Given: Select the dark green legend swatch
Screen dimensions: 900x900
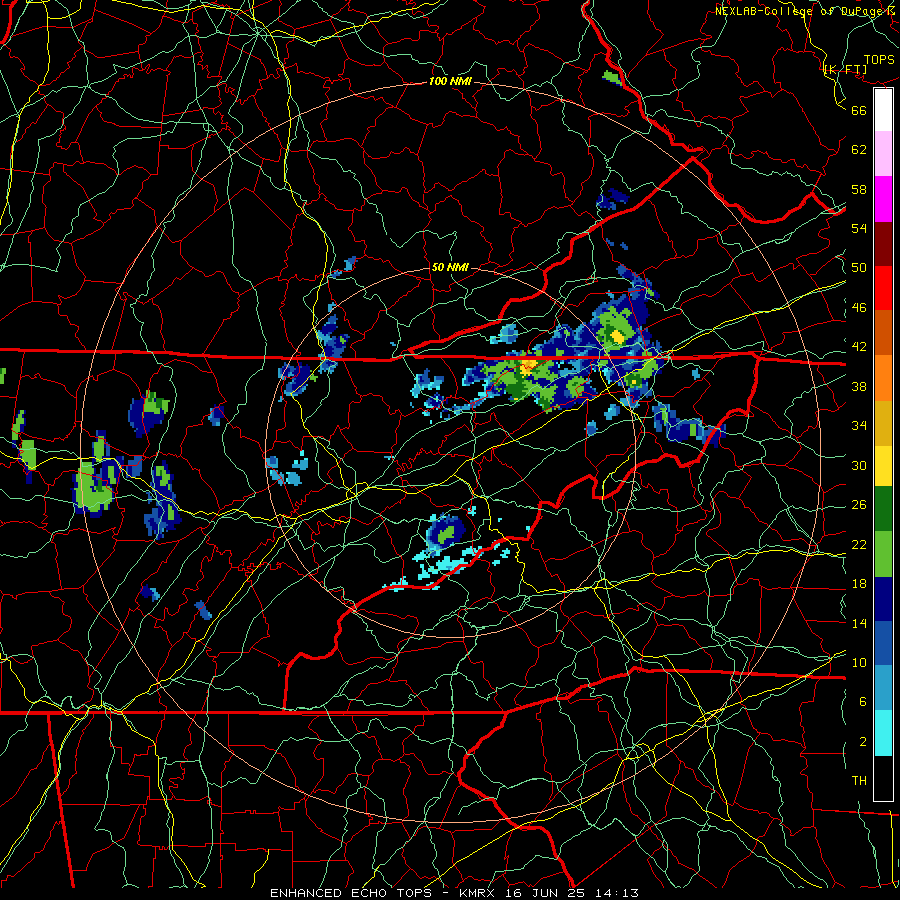Looking at the screenshot, I should tap(883, 509).
